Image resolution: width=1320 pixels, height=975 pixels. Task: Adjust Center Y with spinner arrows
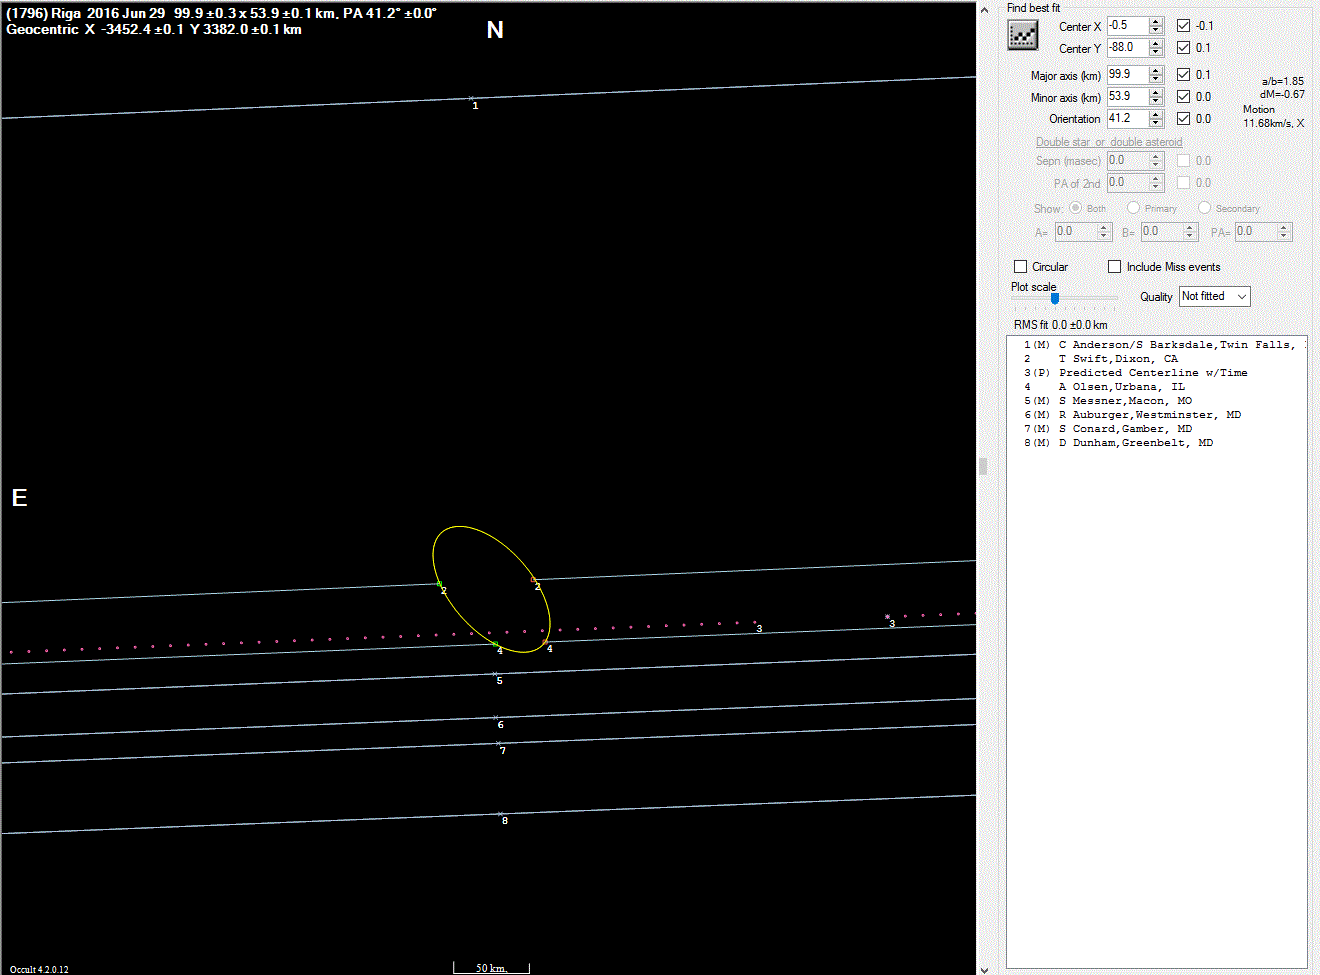coord(1156,48)
